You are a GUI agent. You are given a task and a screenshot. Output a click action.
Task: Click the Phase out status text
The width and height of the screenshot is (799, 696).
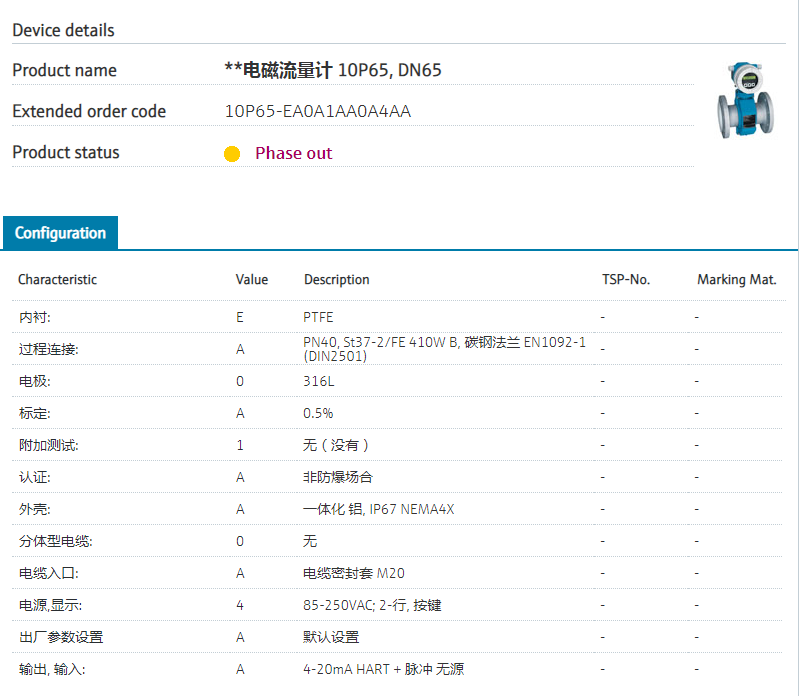(x=293, y=153)
